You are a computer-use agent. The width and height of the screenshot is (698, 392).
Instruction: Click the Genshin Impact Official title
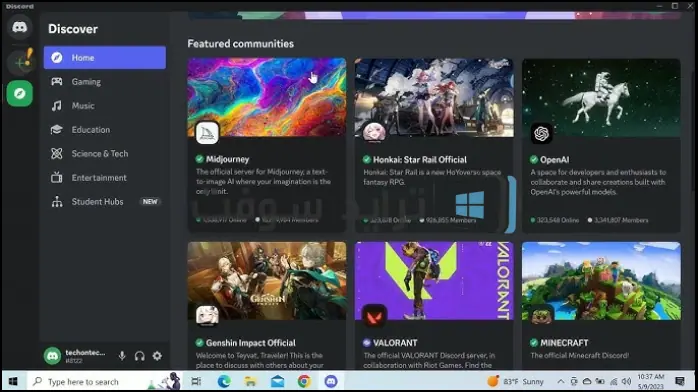[x=251, y=343]
